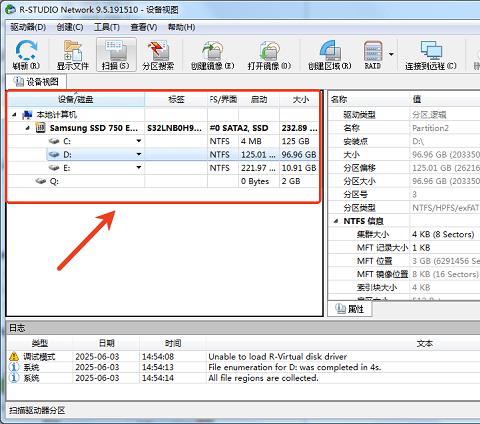Launch the Partition Search (分区搜索) icon
This screenshot has height=424, width=480.
(x=158, y=55)
